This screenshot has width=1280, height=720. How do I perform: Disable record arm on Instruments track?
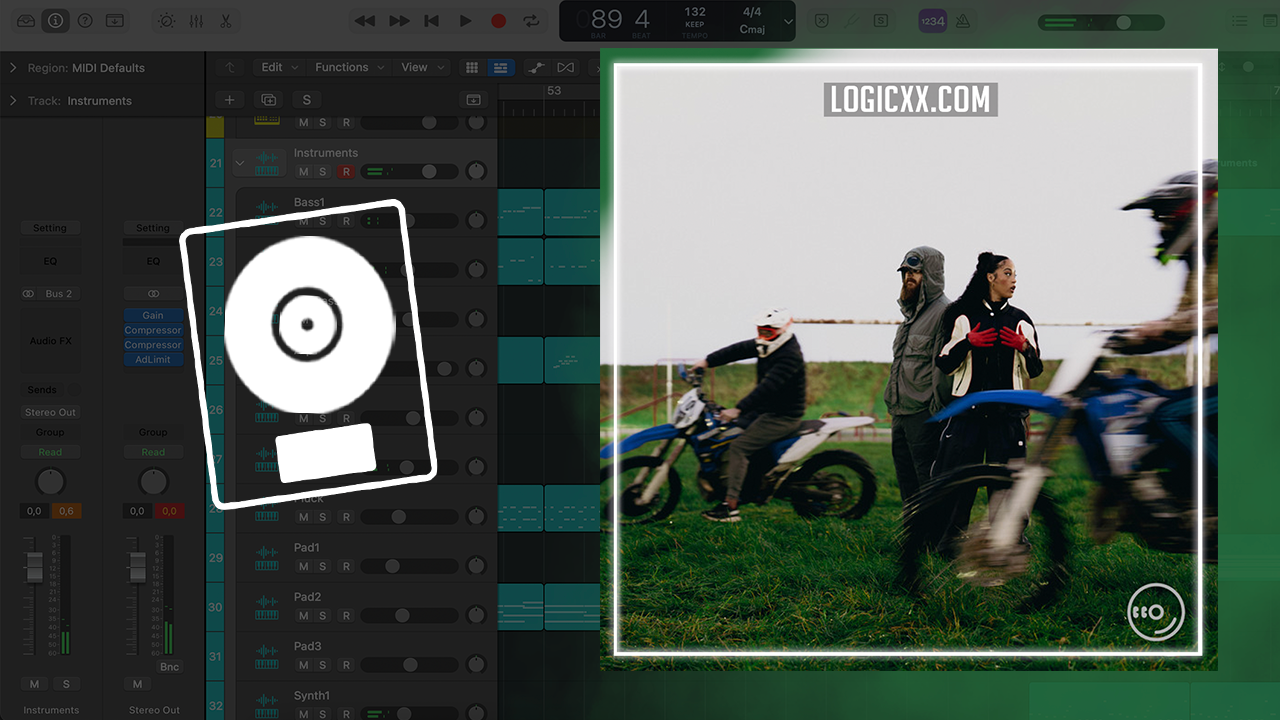[346, 172]
